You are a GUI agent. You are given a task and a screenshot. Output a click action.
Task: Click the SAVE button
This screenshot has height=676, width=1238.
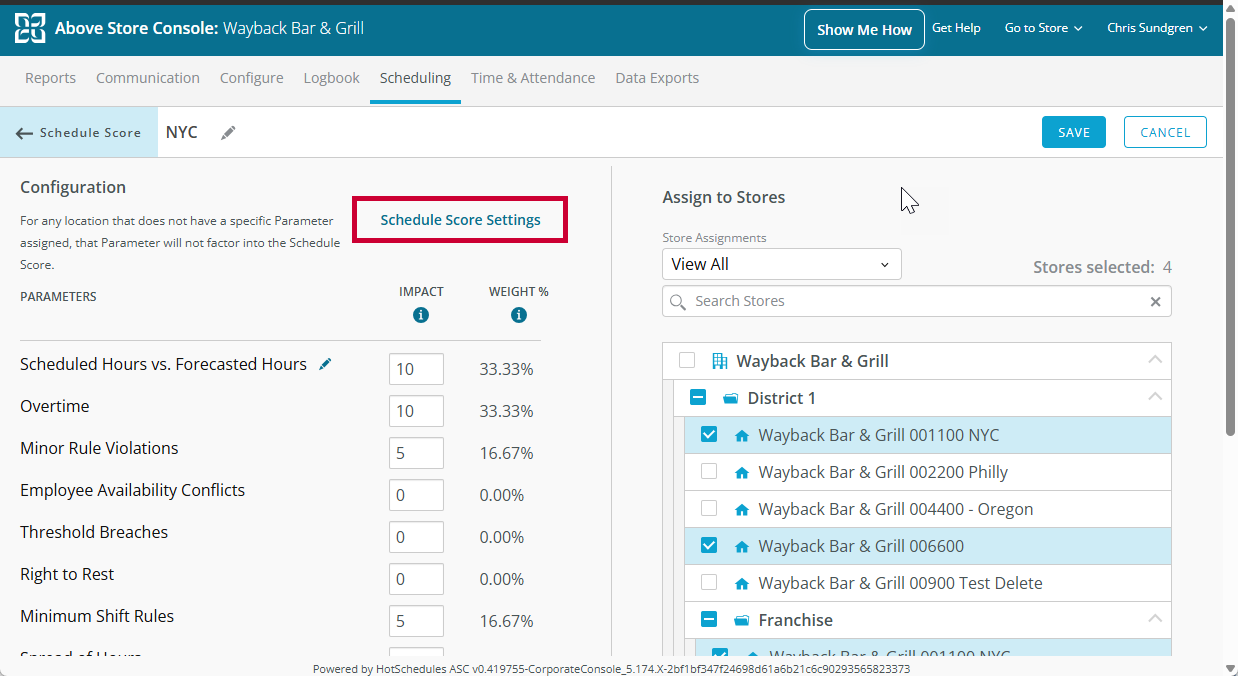[1074, 132]
